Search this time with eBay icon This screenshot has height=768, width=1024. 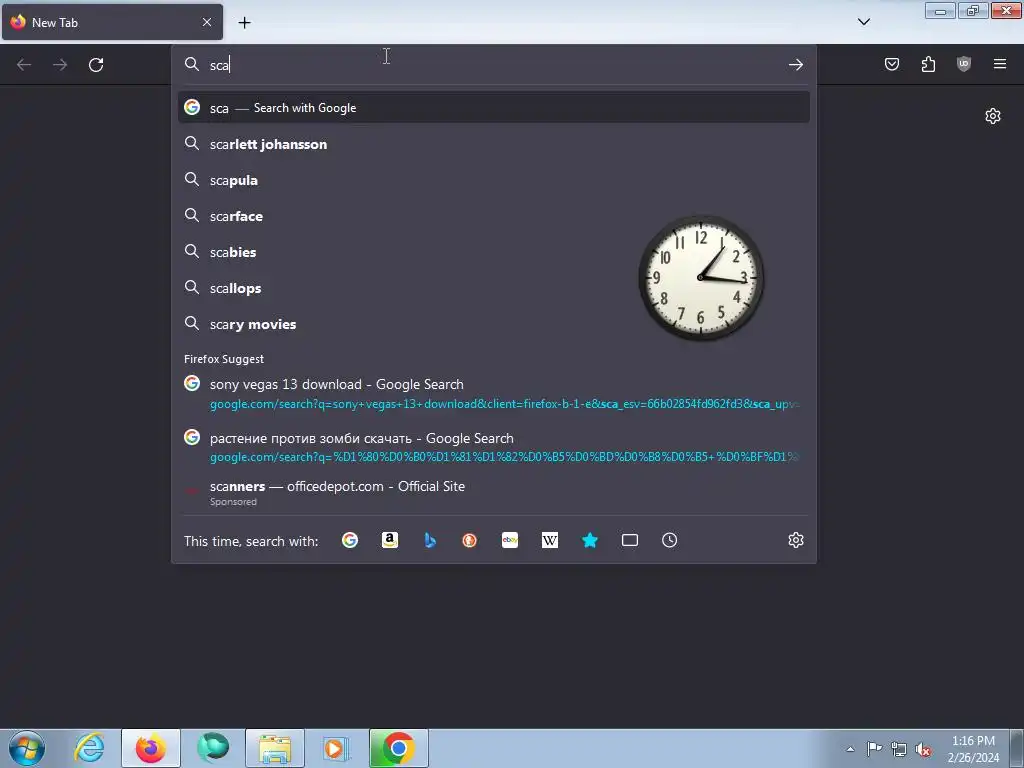point(510,540)
